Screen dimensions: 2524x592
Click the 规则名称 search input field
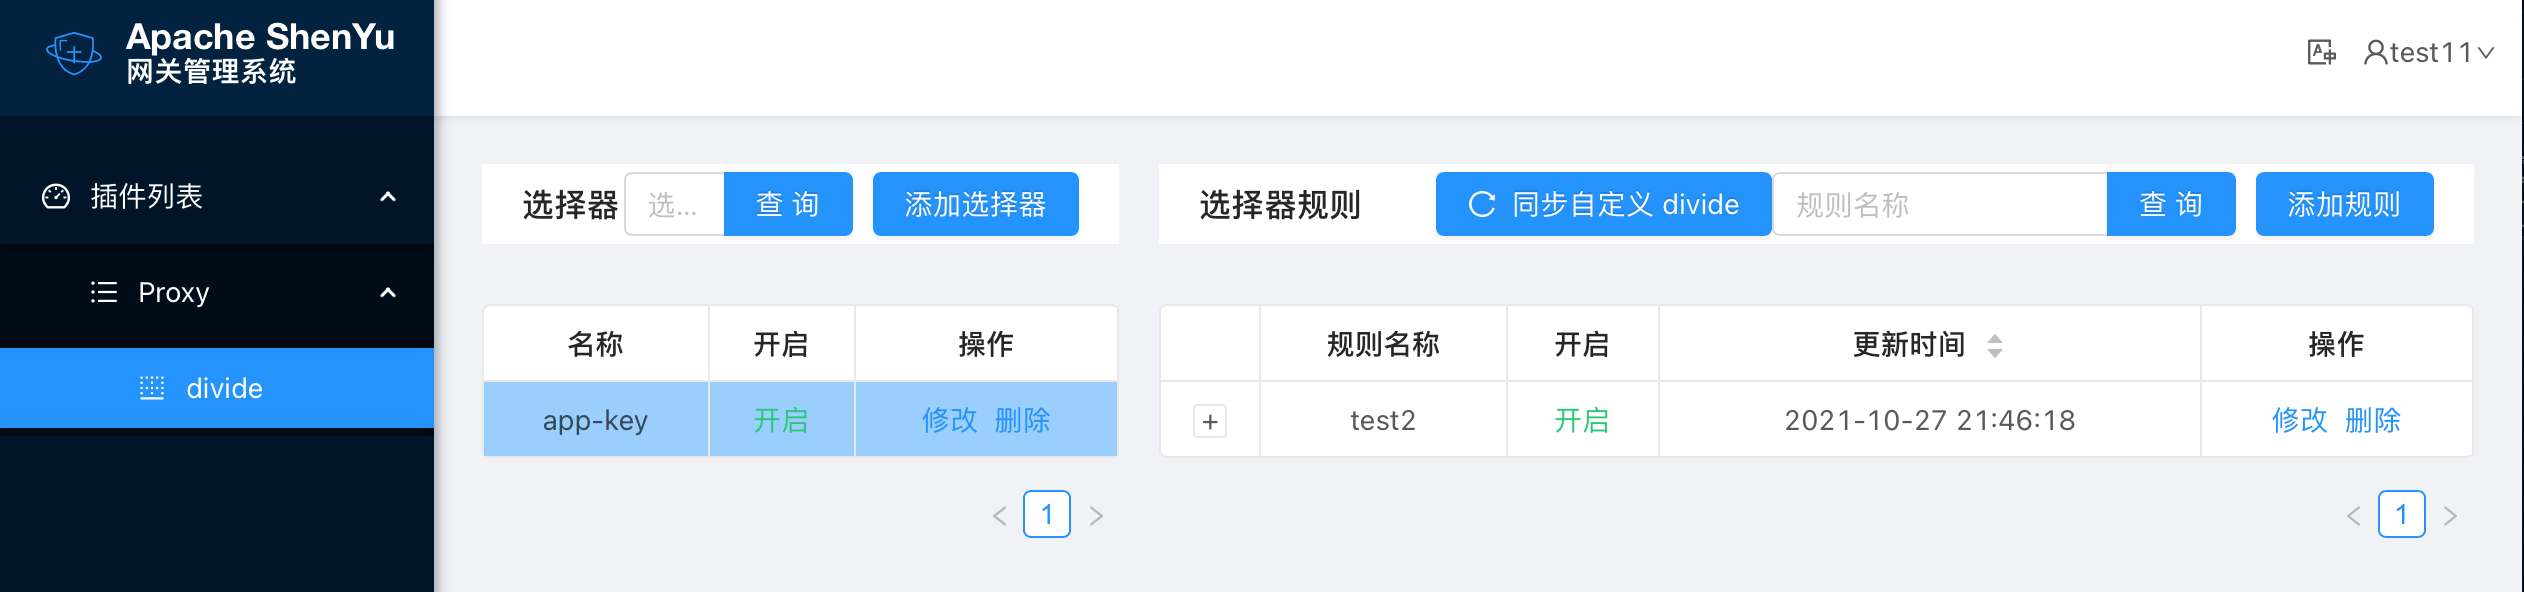1940,204
